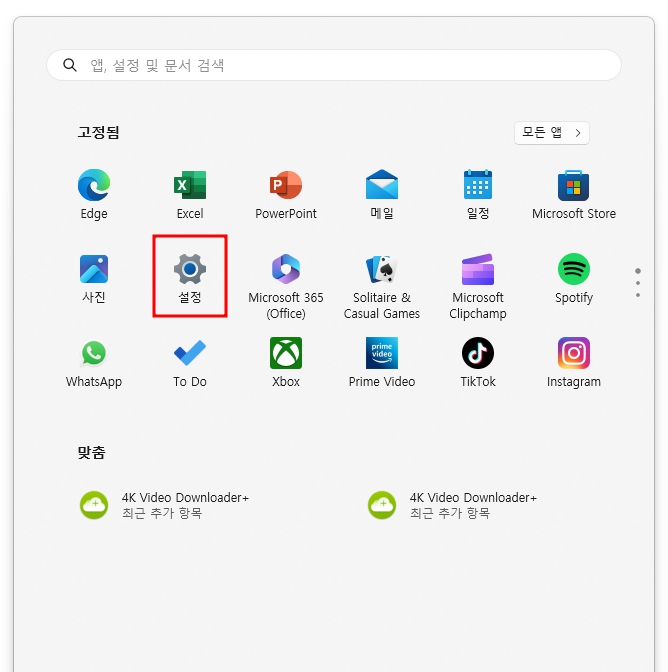
Task: Open 설정 settings gear icon
Action: (190, 269)
